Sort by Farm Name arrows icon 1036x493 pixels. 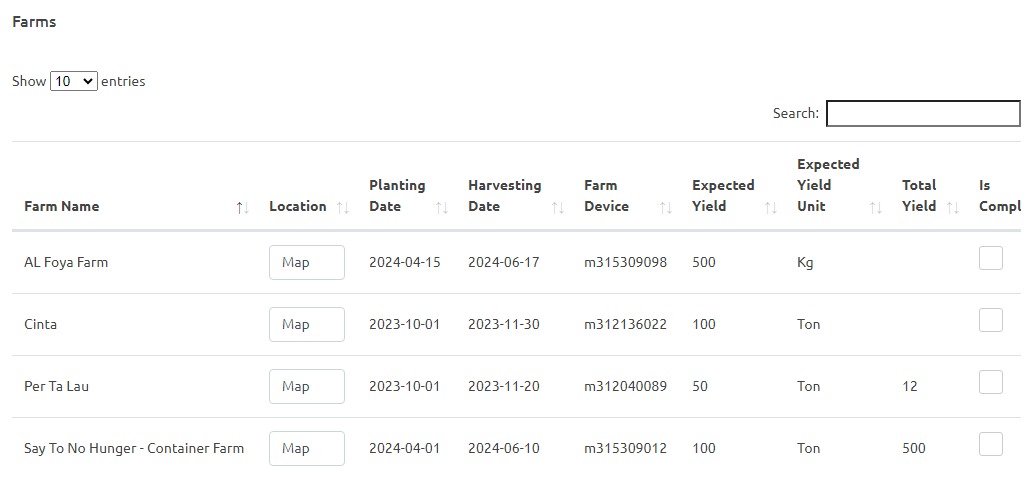(242, 207)
